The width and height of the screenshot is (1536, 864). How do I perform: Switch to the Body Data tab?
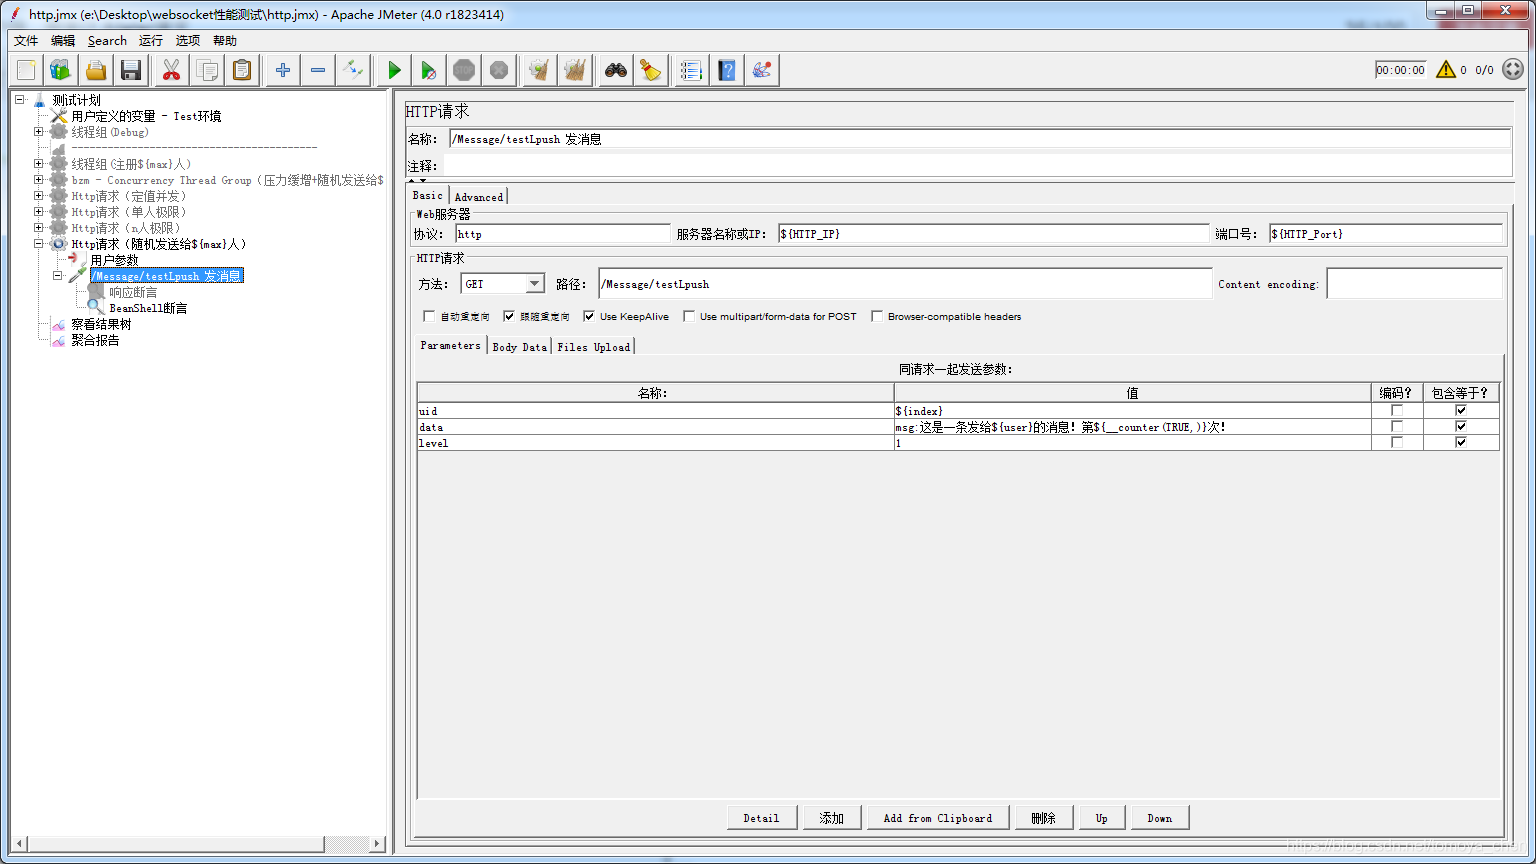[x=520, y=346]
